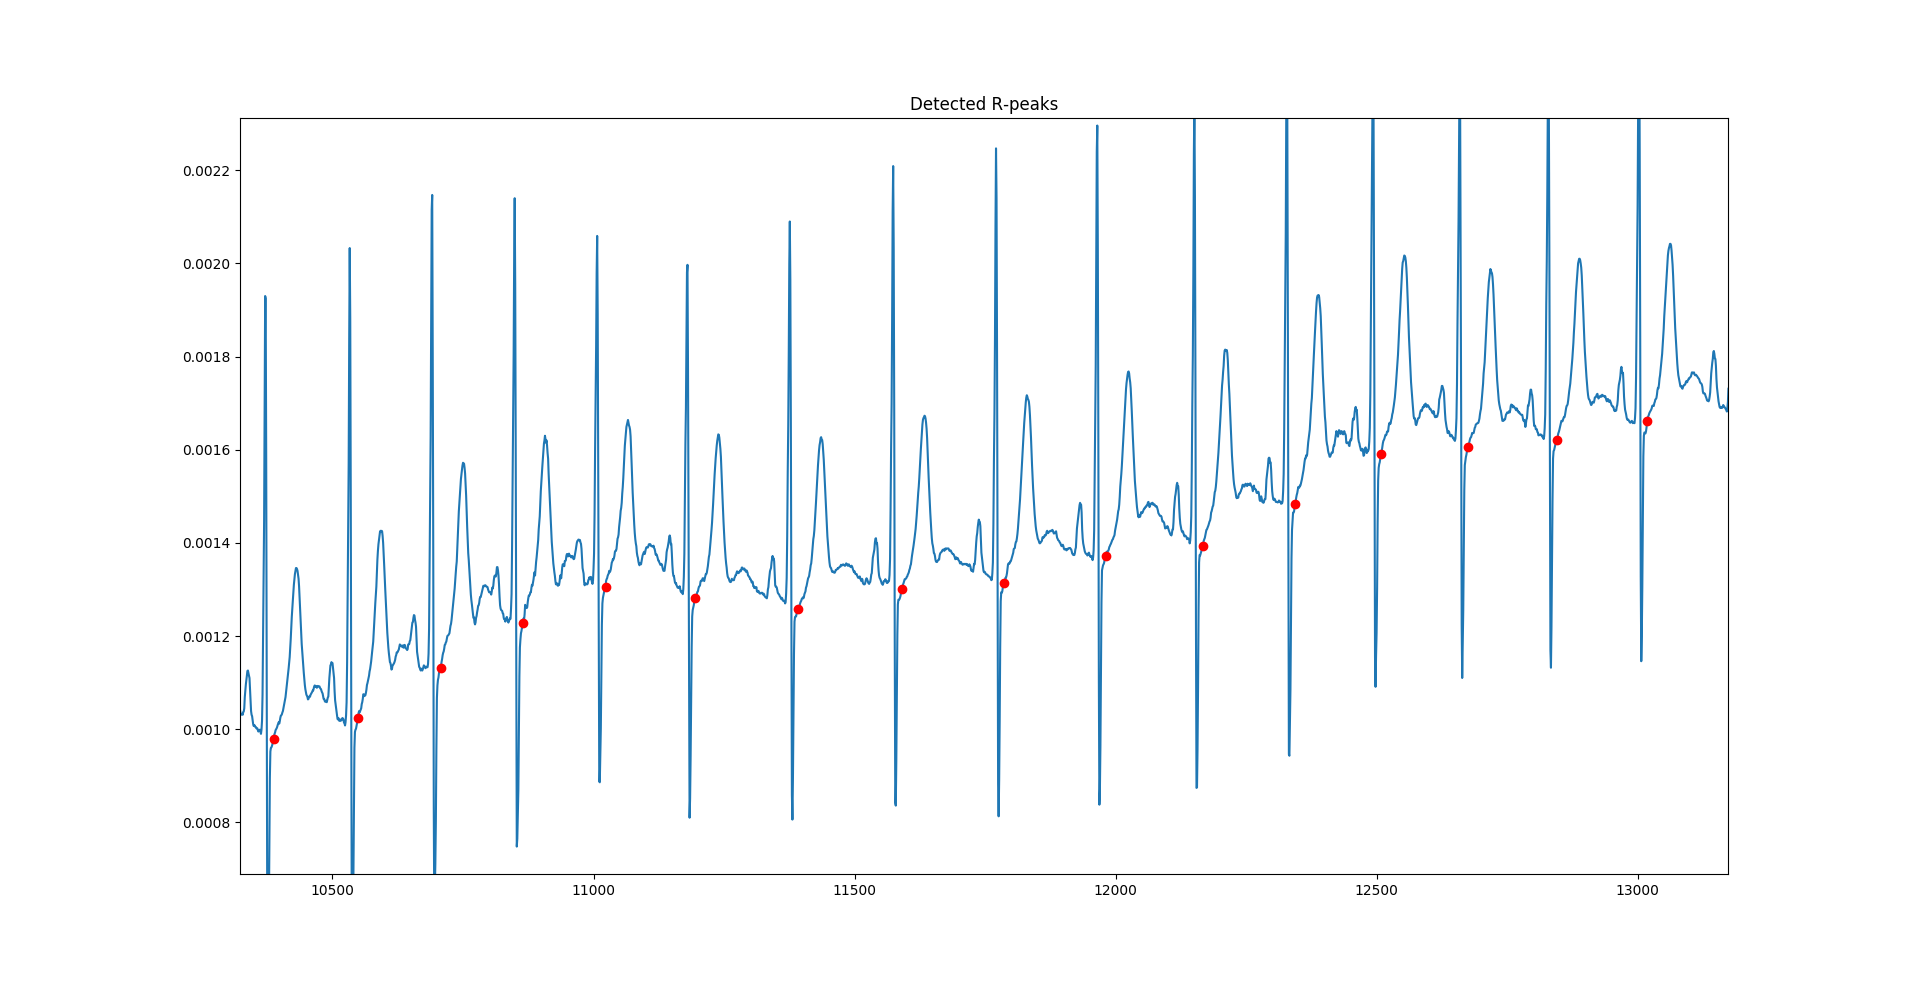The height and width of the screenshot is (982, 1920).
Task: Select the leftmost red R-peak marker
Action: click(274, 739)
